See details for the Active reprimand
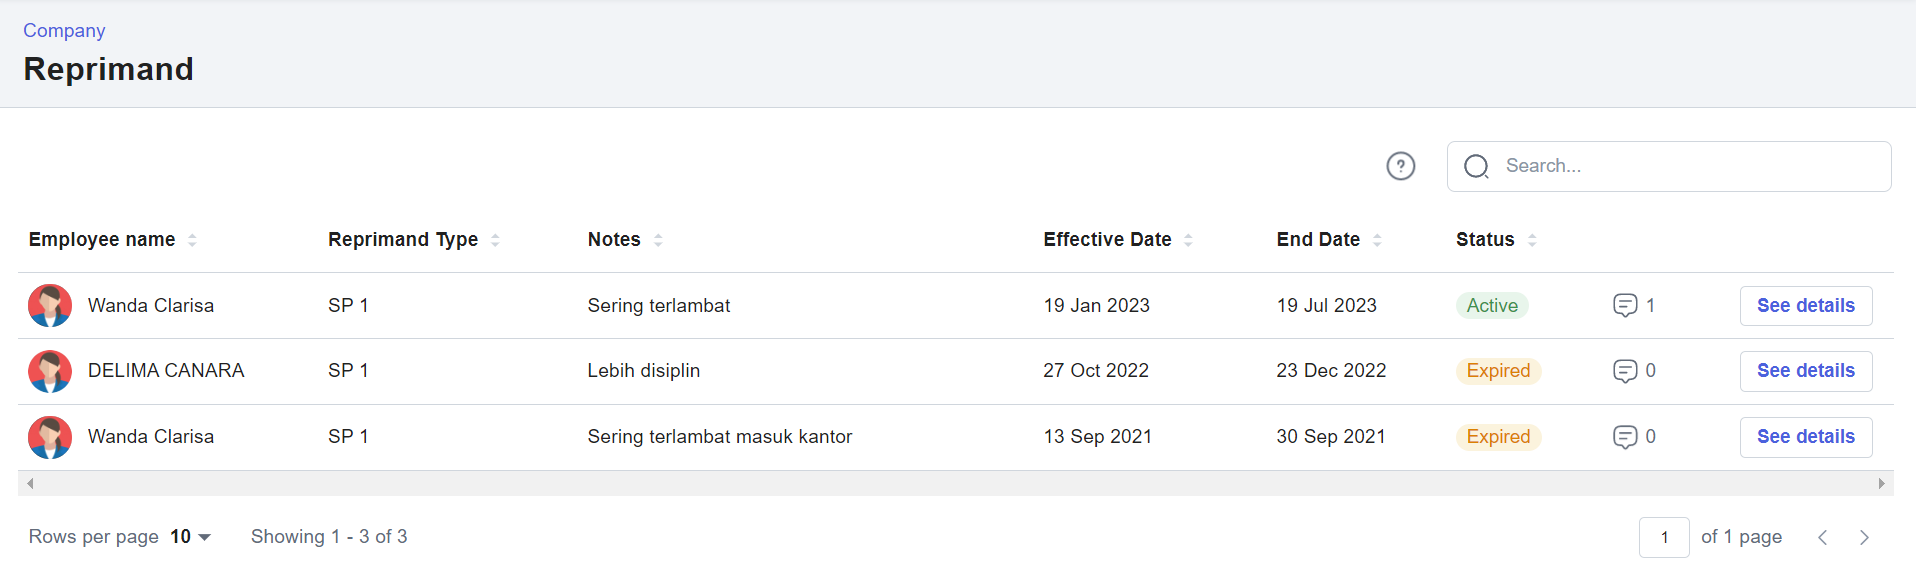1916x576 pixels. [1806, 305]
